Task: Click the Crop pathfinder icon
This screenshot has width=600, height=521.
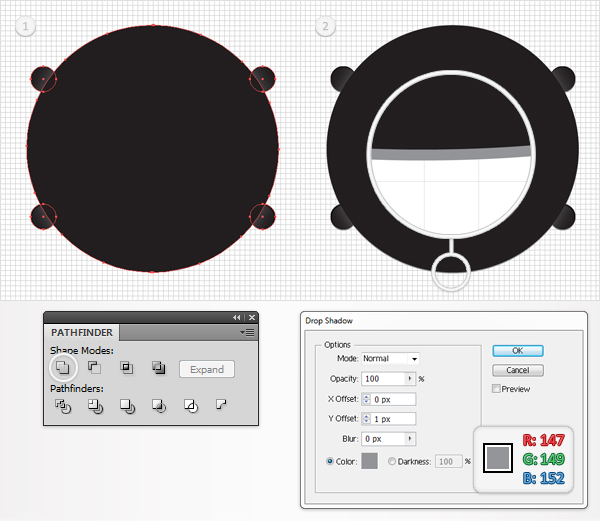Action: (159, 406)
